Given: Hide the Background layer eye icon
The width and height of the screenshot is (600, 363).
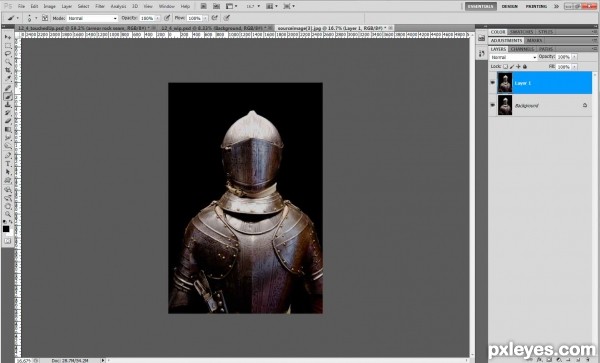Looking at the screenshot, I should tap(493, 105).
